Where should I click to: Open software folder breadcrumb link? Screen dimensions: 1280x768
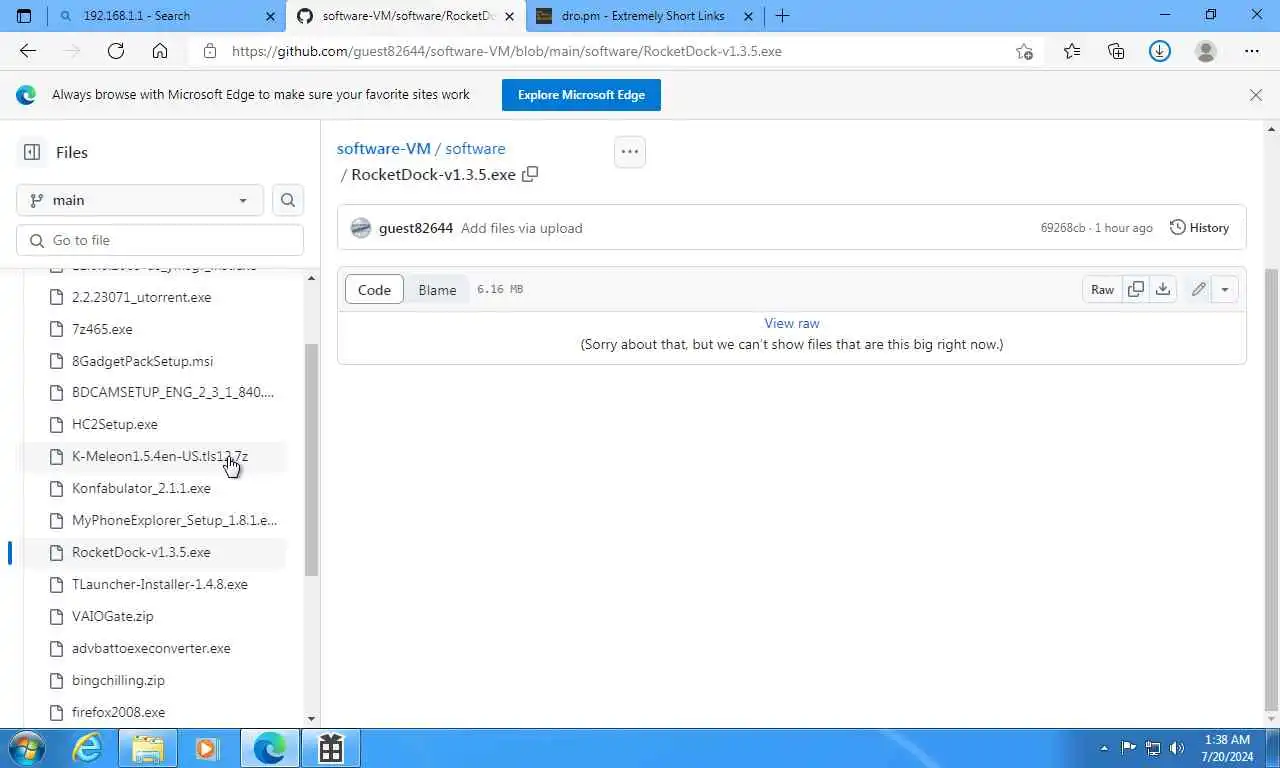click(x=475, y=148)
